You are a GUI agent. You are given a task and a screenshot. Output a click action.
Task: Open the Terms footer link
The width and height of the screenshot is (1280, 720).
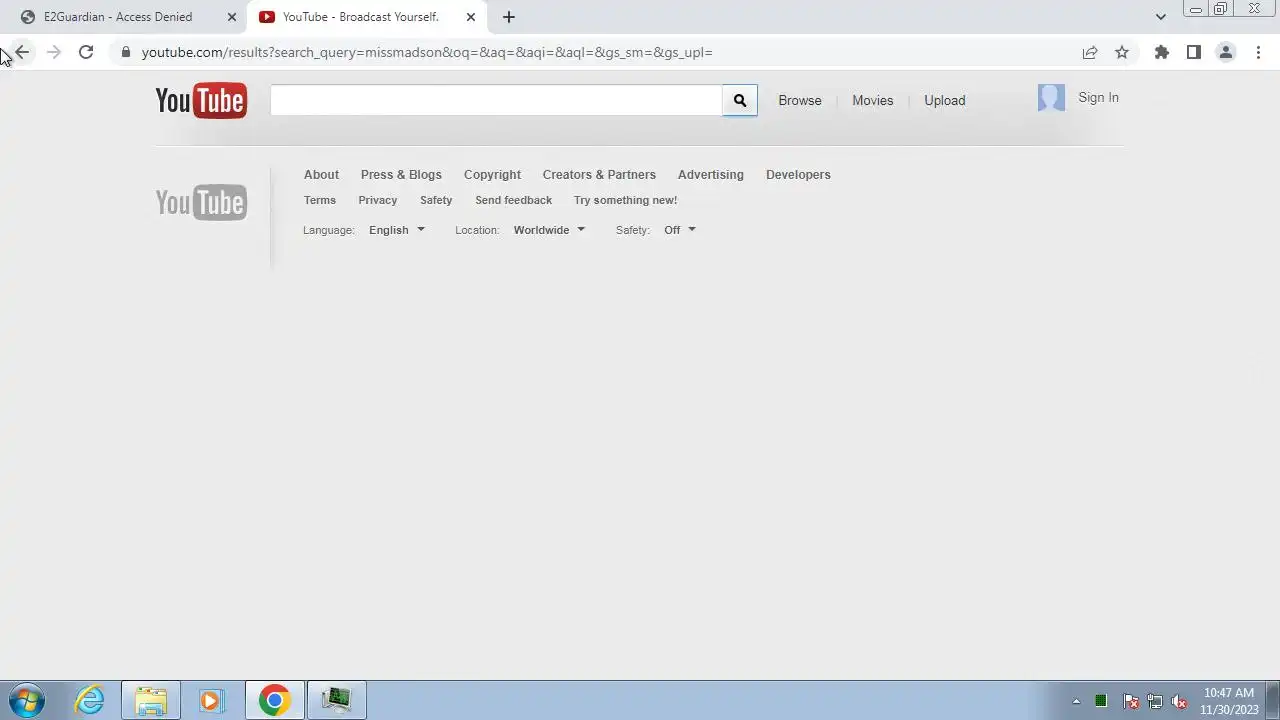pyautogui.click(x=320, y=200)
